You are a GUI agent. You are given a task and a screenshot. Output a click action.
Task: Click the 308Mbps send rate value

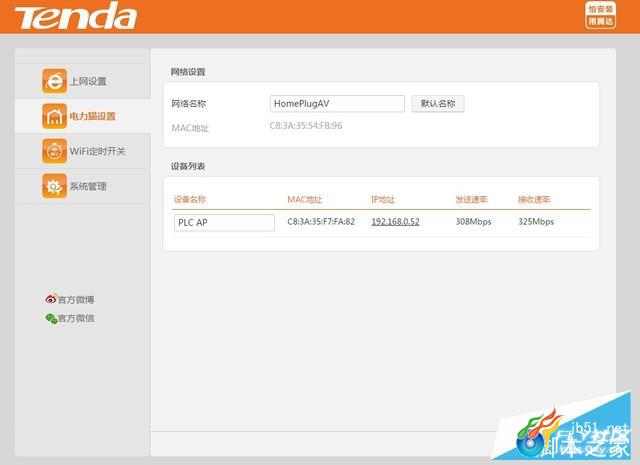[473, 222]
